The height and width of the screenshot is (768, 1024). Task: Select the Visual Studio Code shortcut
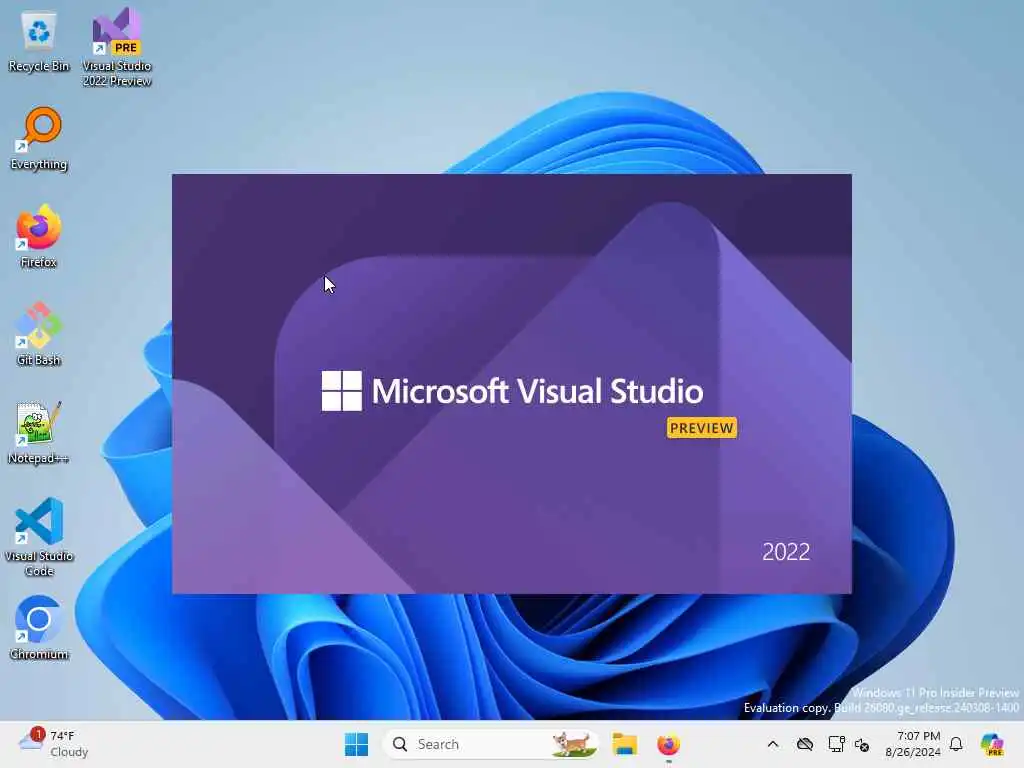click(x=39, y=537)
